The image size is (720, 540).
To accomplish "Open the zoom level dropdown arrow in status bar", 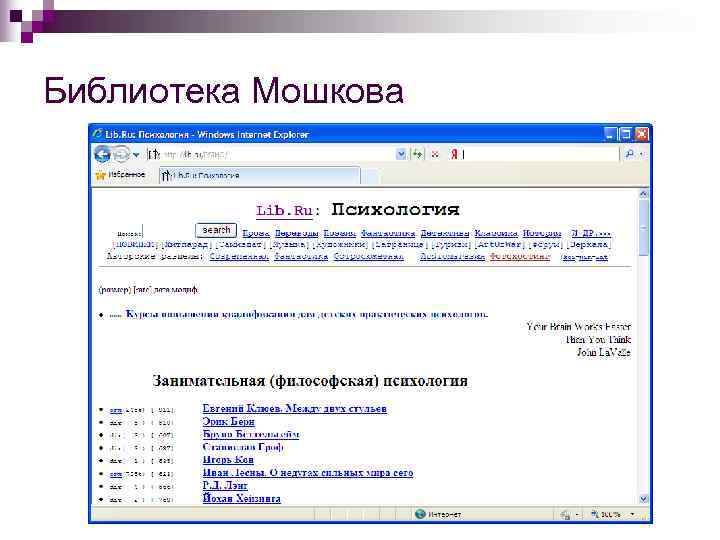I will point(633,514).
